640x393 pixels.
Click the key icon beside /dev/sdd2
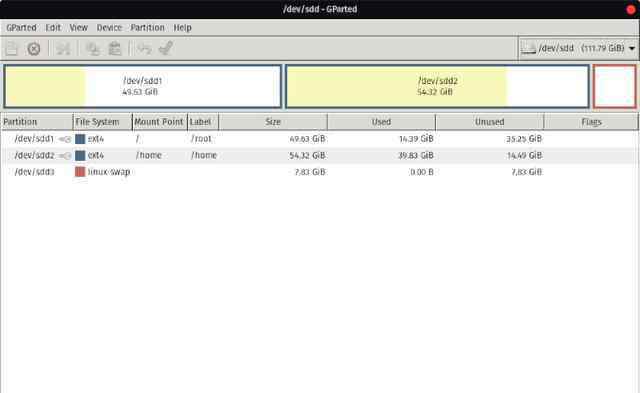(x=65, y=156)
